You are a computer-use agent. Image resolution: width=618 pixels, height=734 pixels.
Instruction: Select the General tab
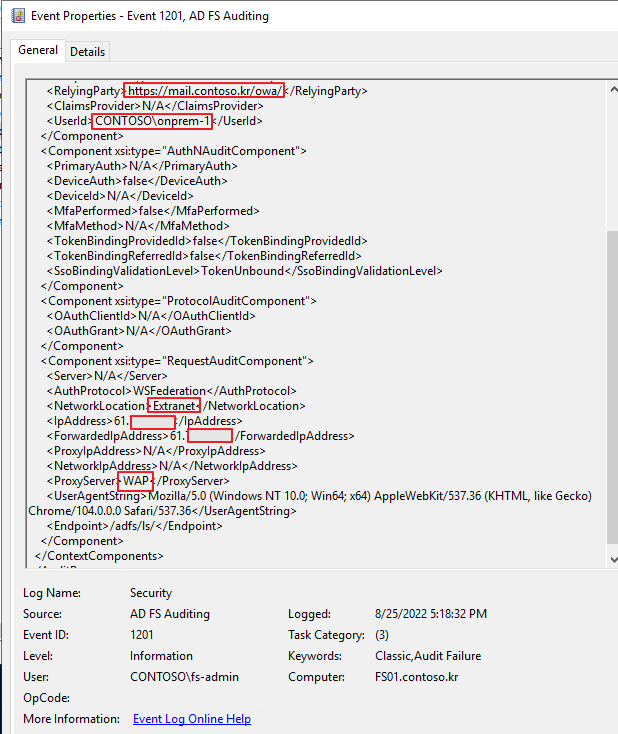tap(38, 50)
